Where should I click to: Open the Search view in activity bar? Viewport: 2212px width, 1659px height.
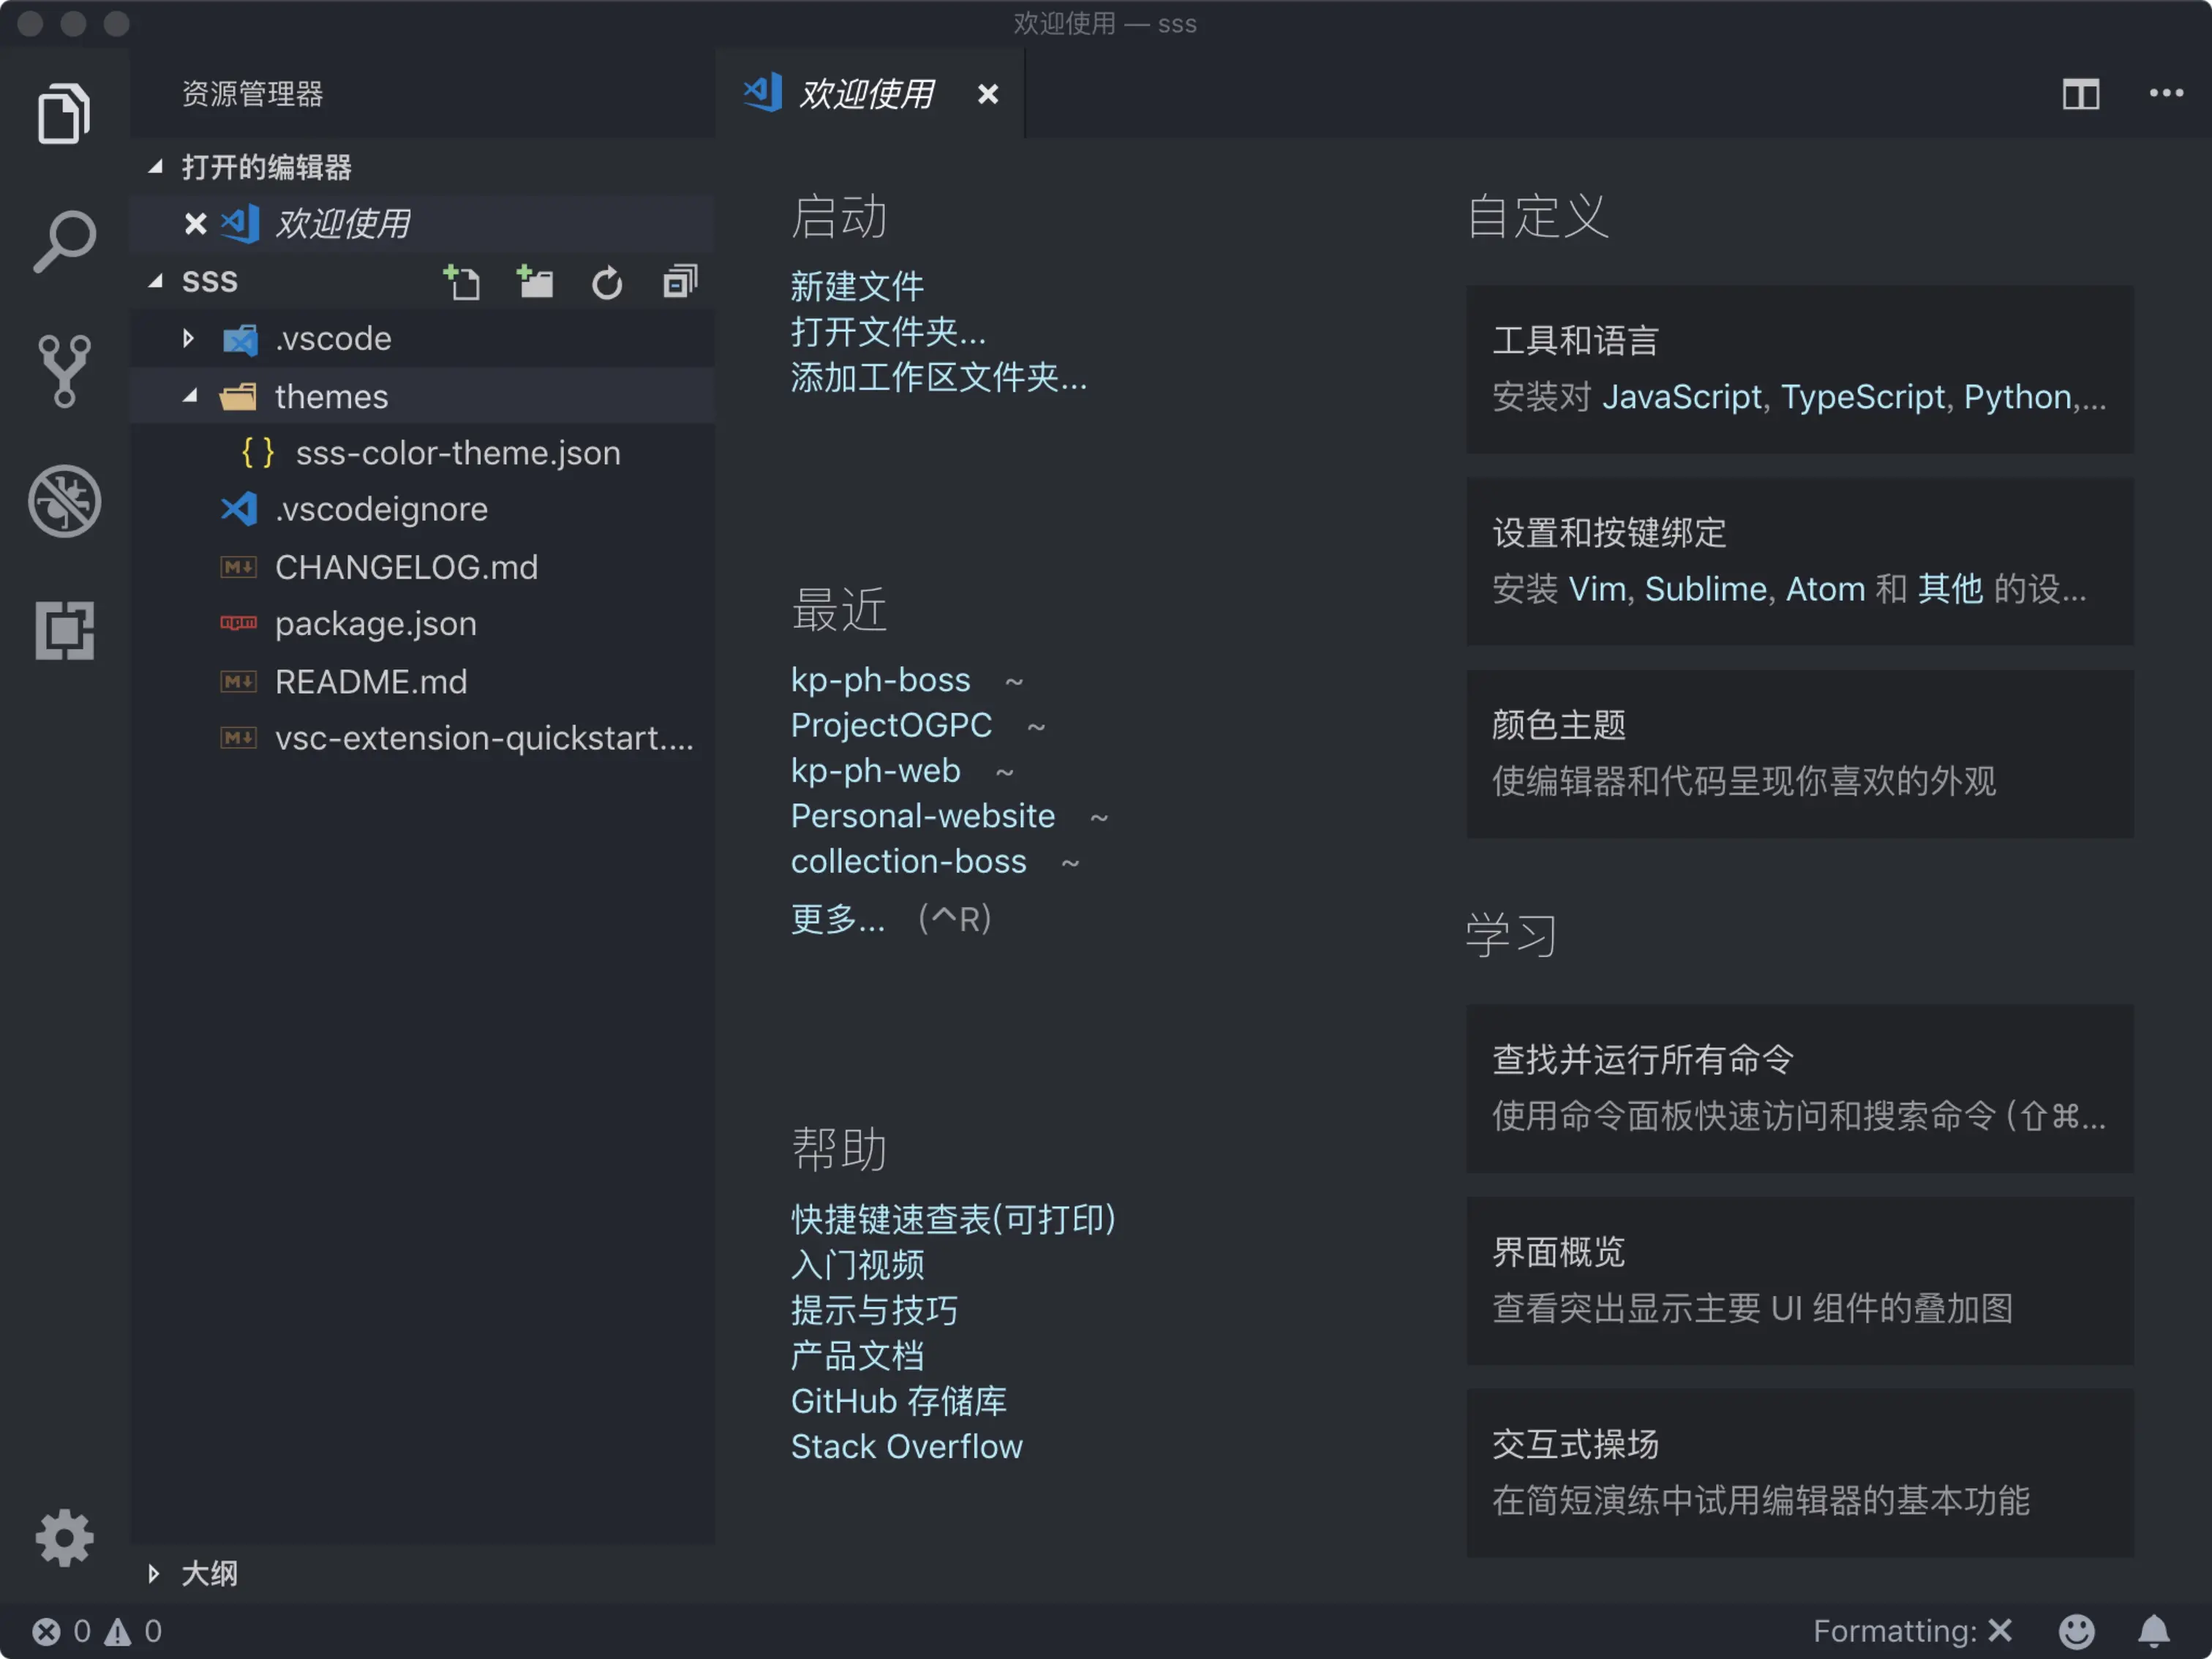(x=64, y=241)
